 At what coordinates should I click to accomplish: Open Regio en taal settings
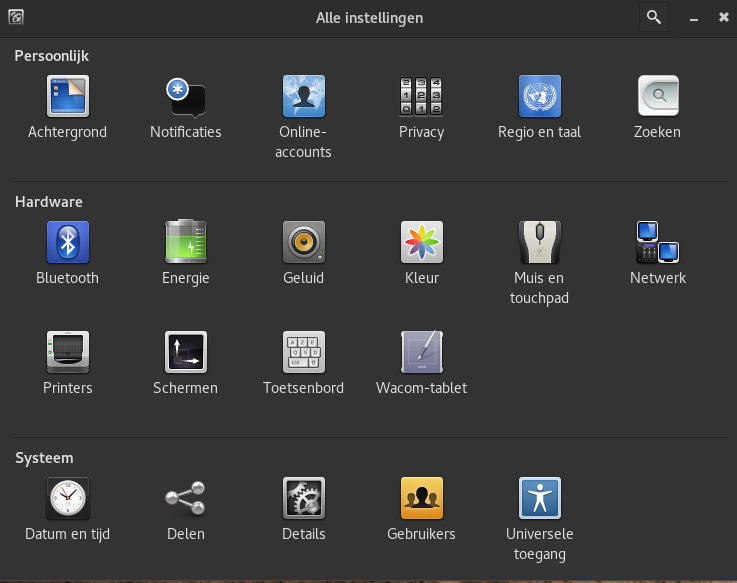pyautogui.click(x=540, y=108)
